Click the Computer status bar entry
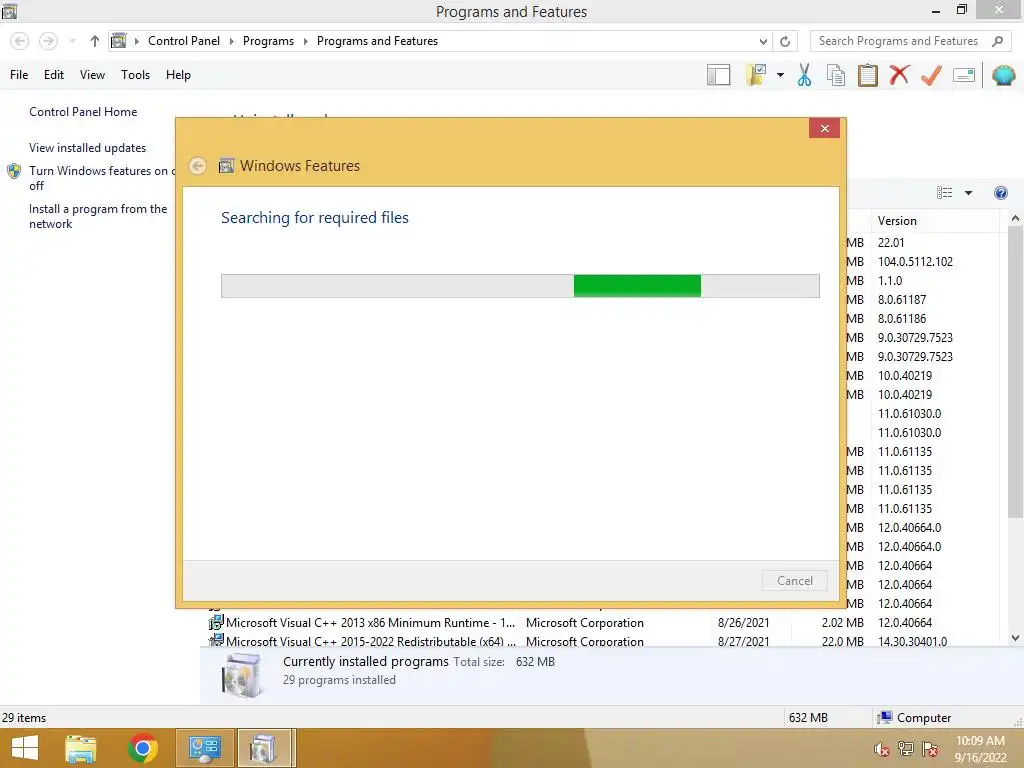The height and width of the screenshot is (768, 1024). pyautogui.click(x=914, y=717)
